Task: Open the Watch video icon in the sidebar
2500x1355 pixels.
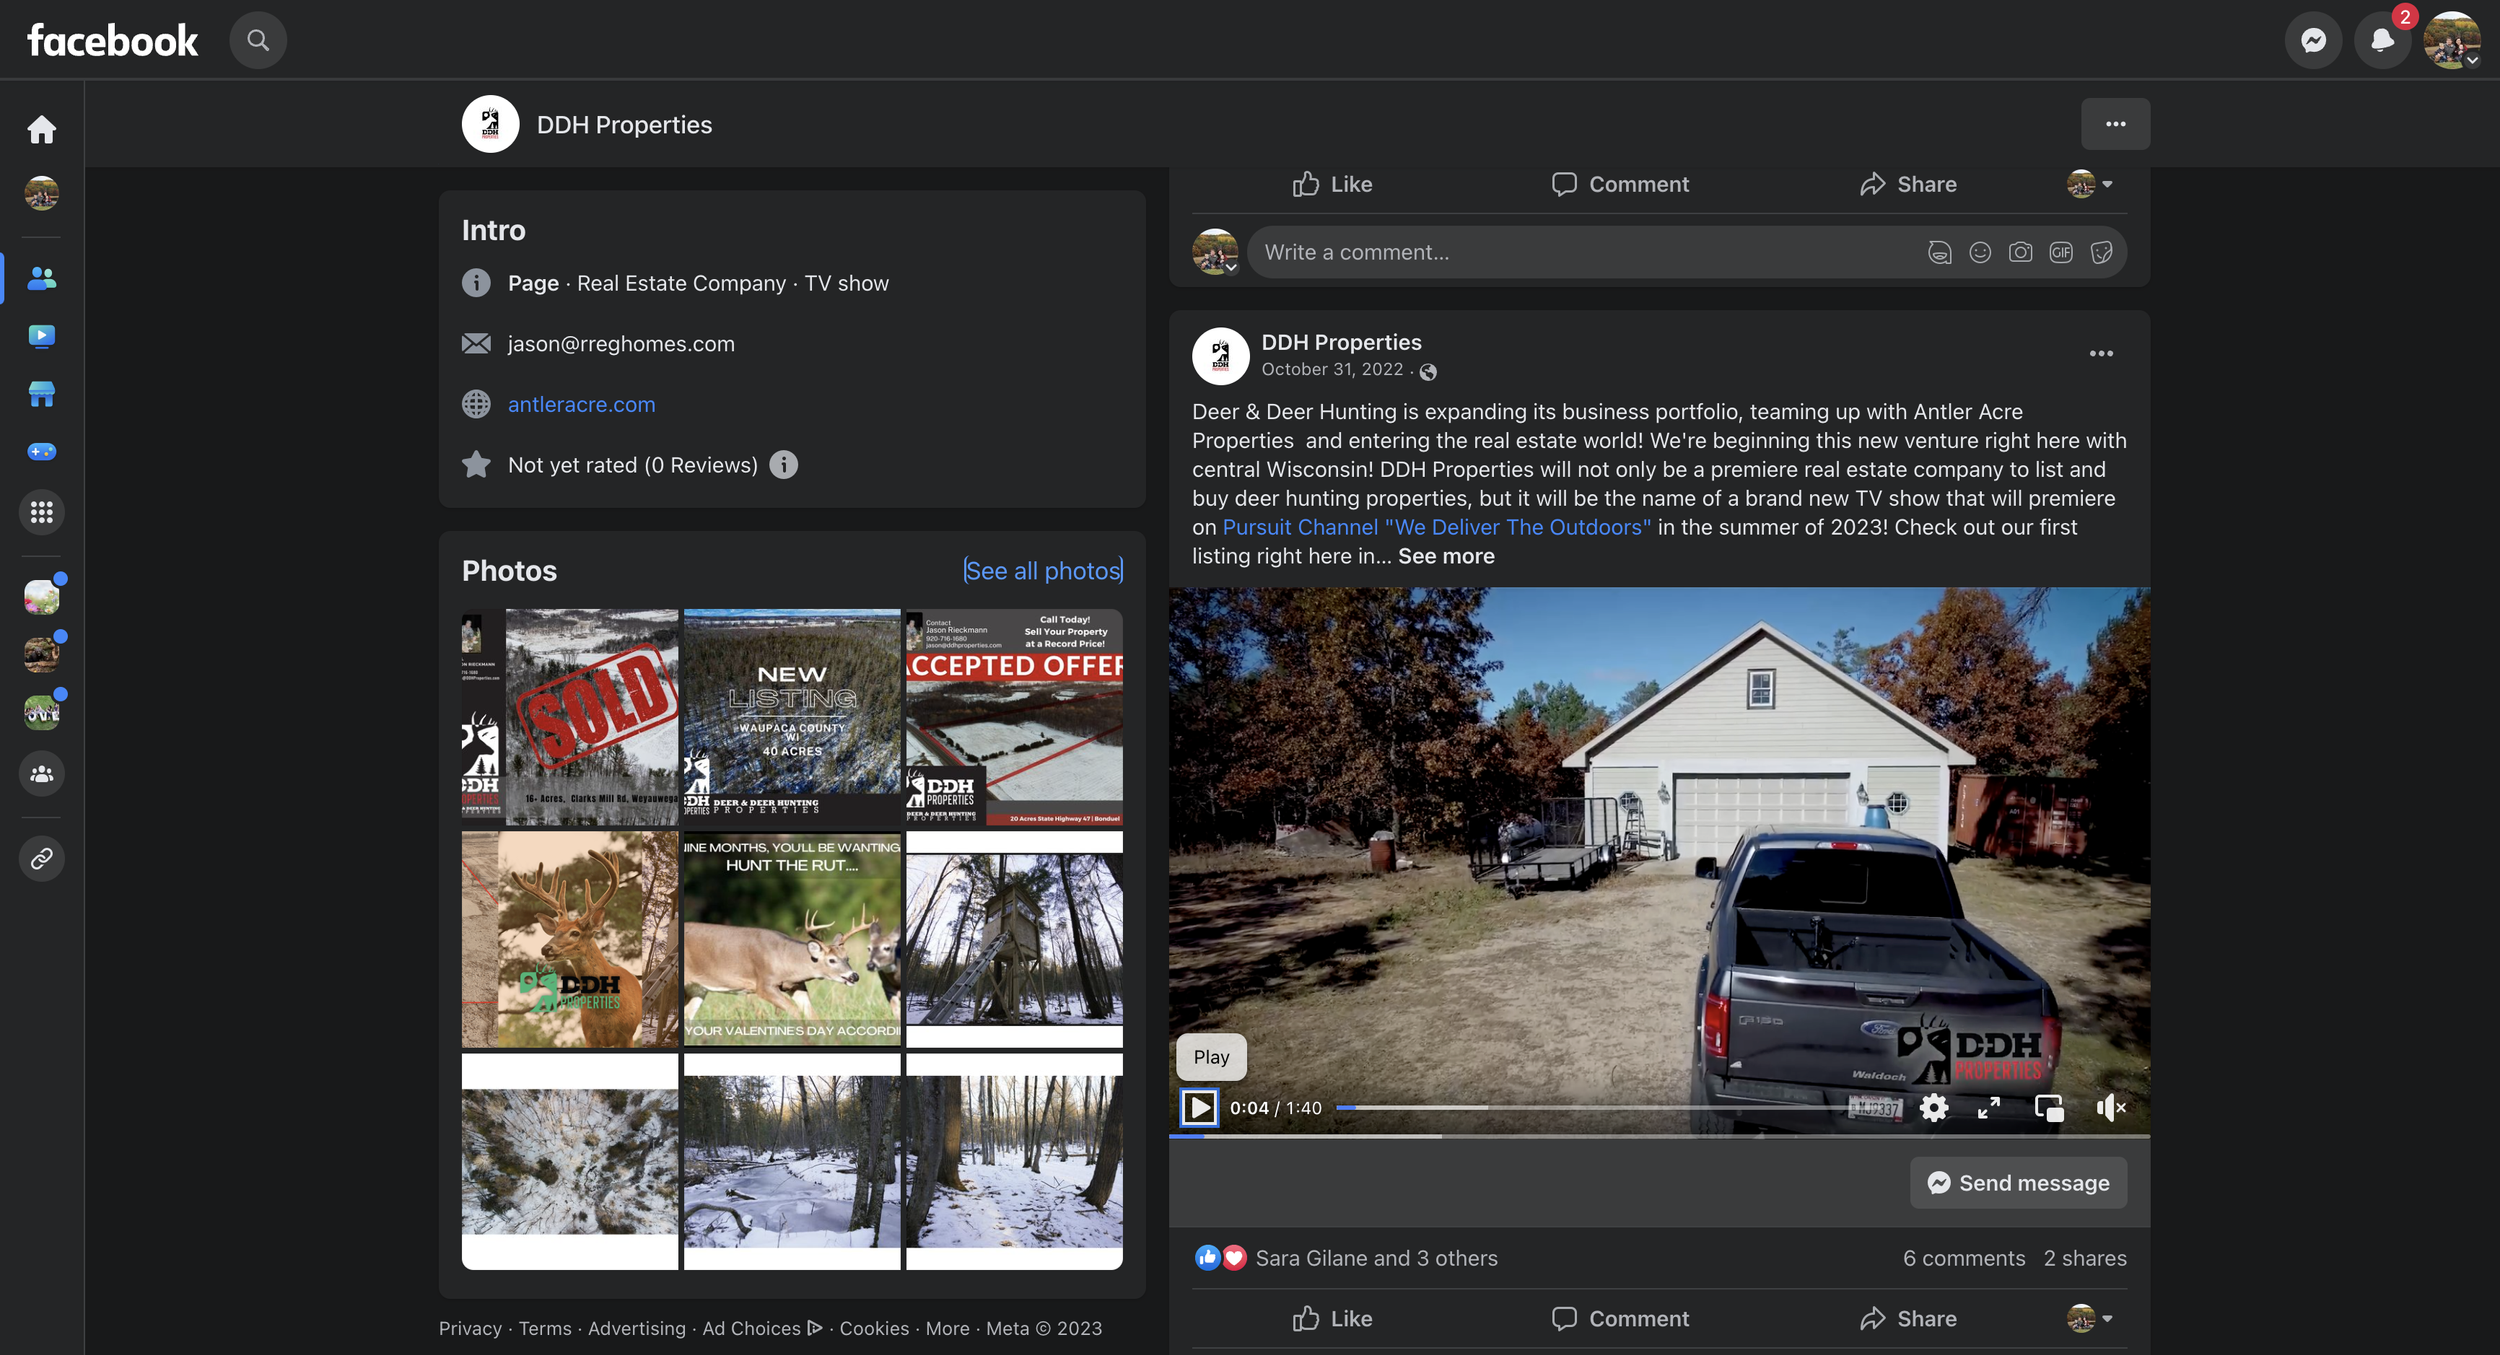Action: tap(41, 336)
